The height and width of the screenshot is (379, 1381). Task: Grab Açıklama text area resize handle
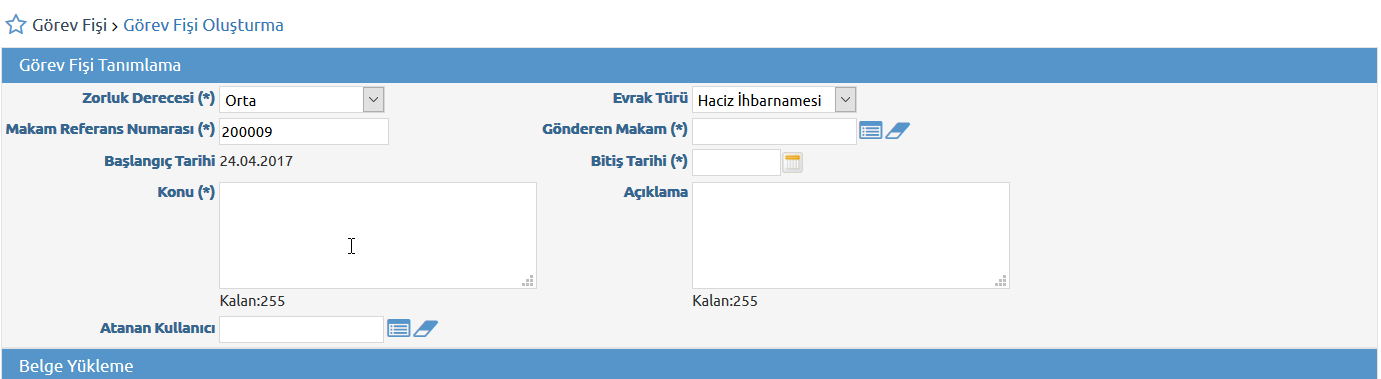[x=1001, y=281]
